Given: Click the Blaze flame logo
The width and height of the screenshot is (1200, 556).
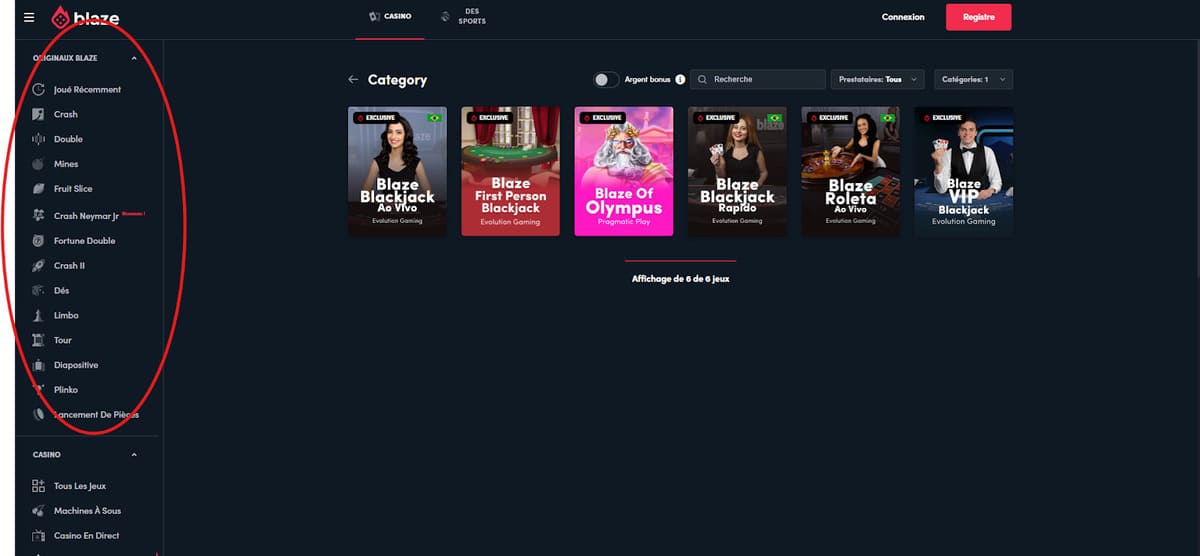Looking at the screenshot, I should 61,17.
